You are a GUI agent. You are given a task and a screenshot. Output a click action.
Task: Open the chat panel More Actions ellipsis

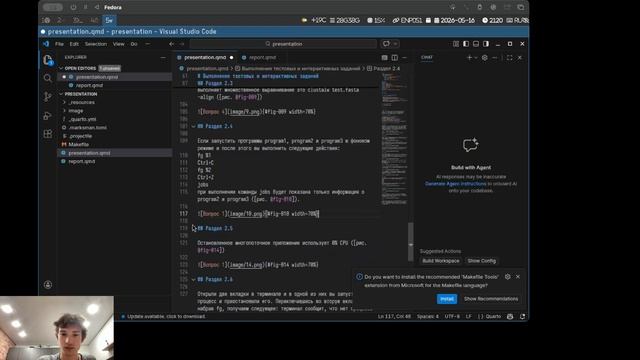[495, 58]
